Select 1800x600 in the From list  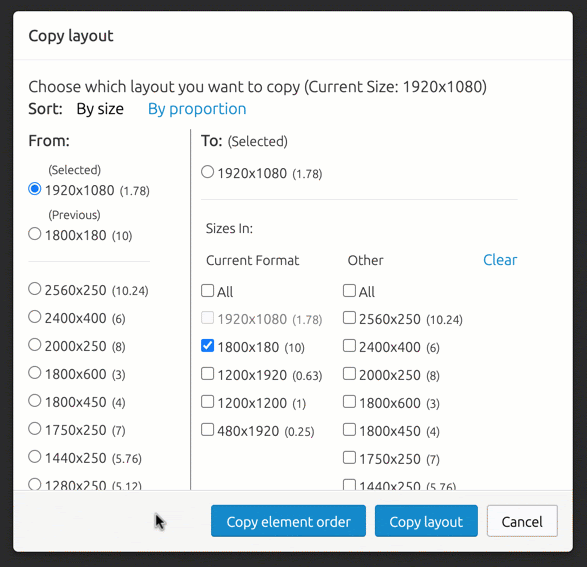point(35,373)
